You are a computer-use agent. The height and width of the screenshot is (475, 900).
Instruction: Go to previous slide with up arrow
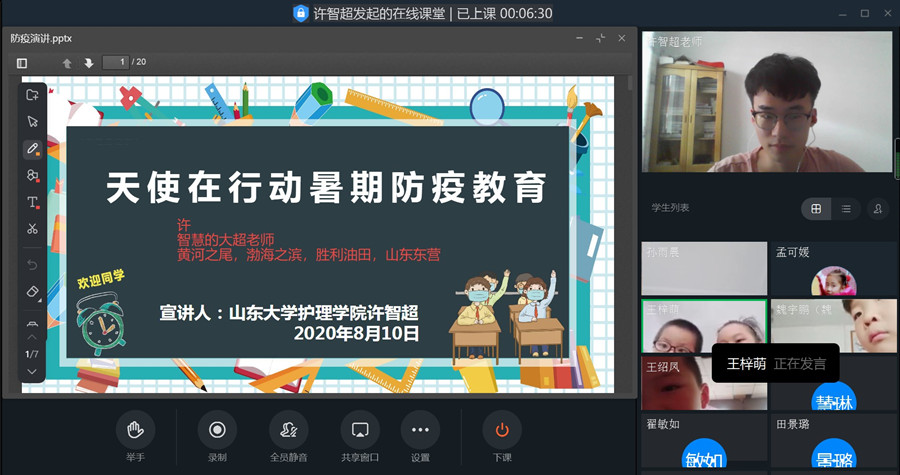click(x=67, y=63)
